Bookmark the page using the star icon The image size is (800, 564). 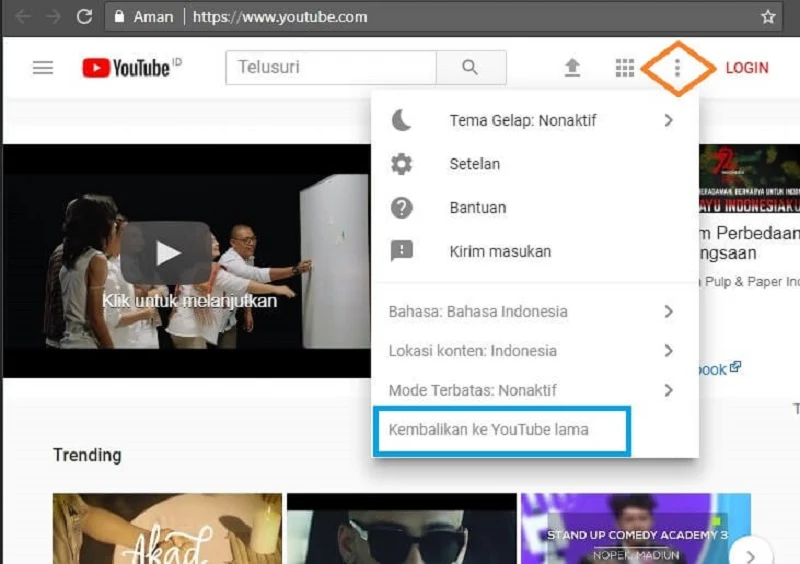click(x=768, y=17)
